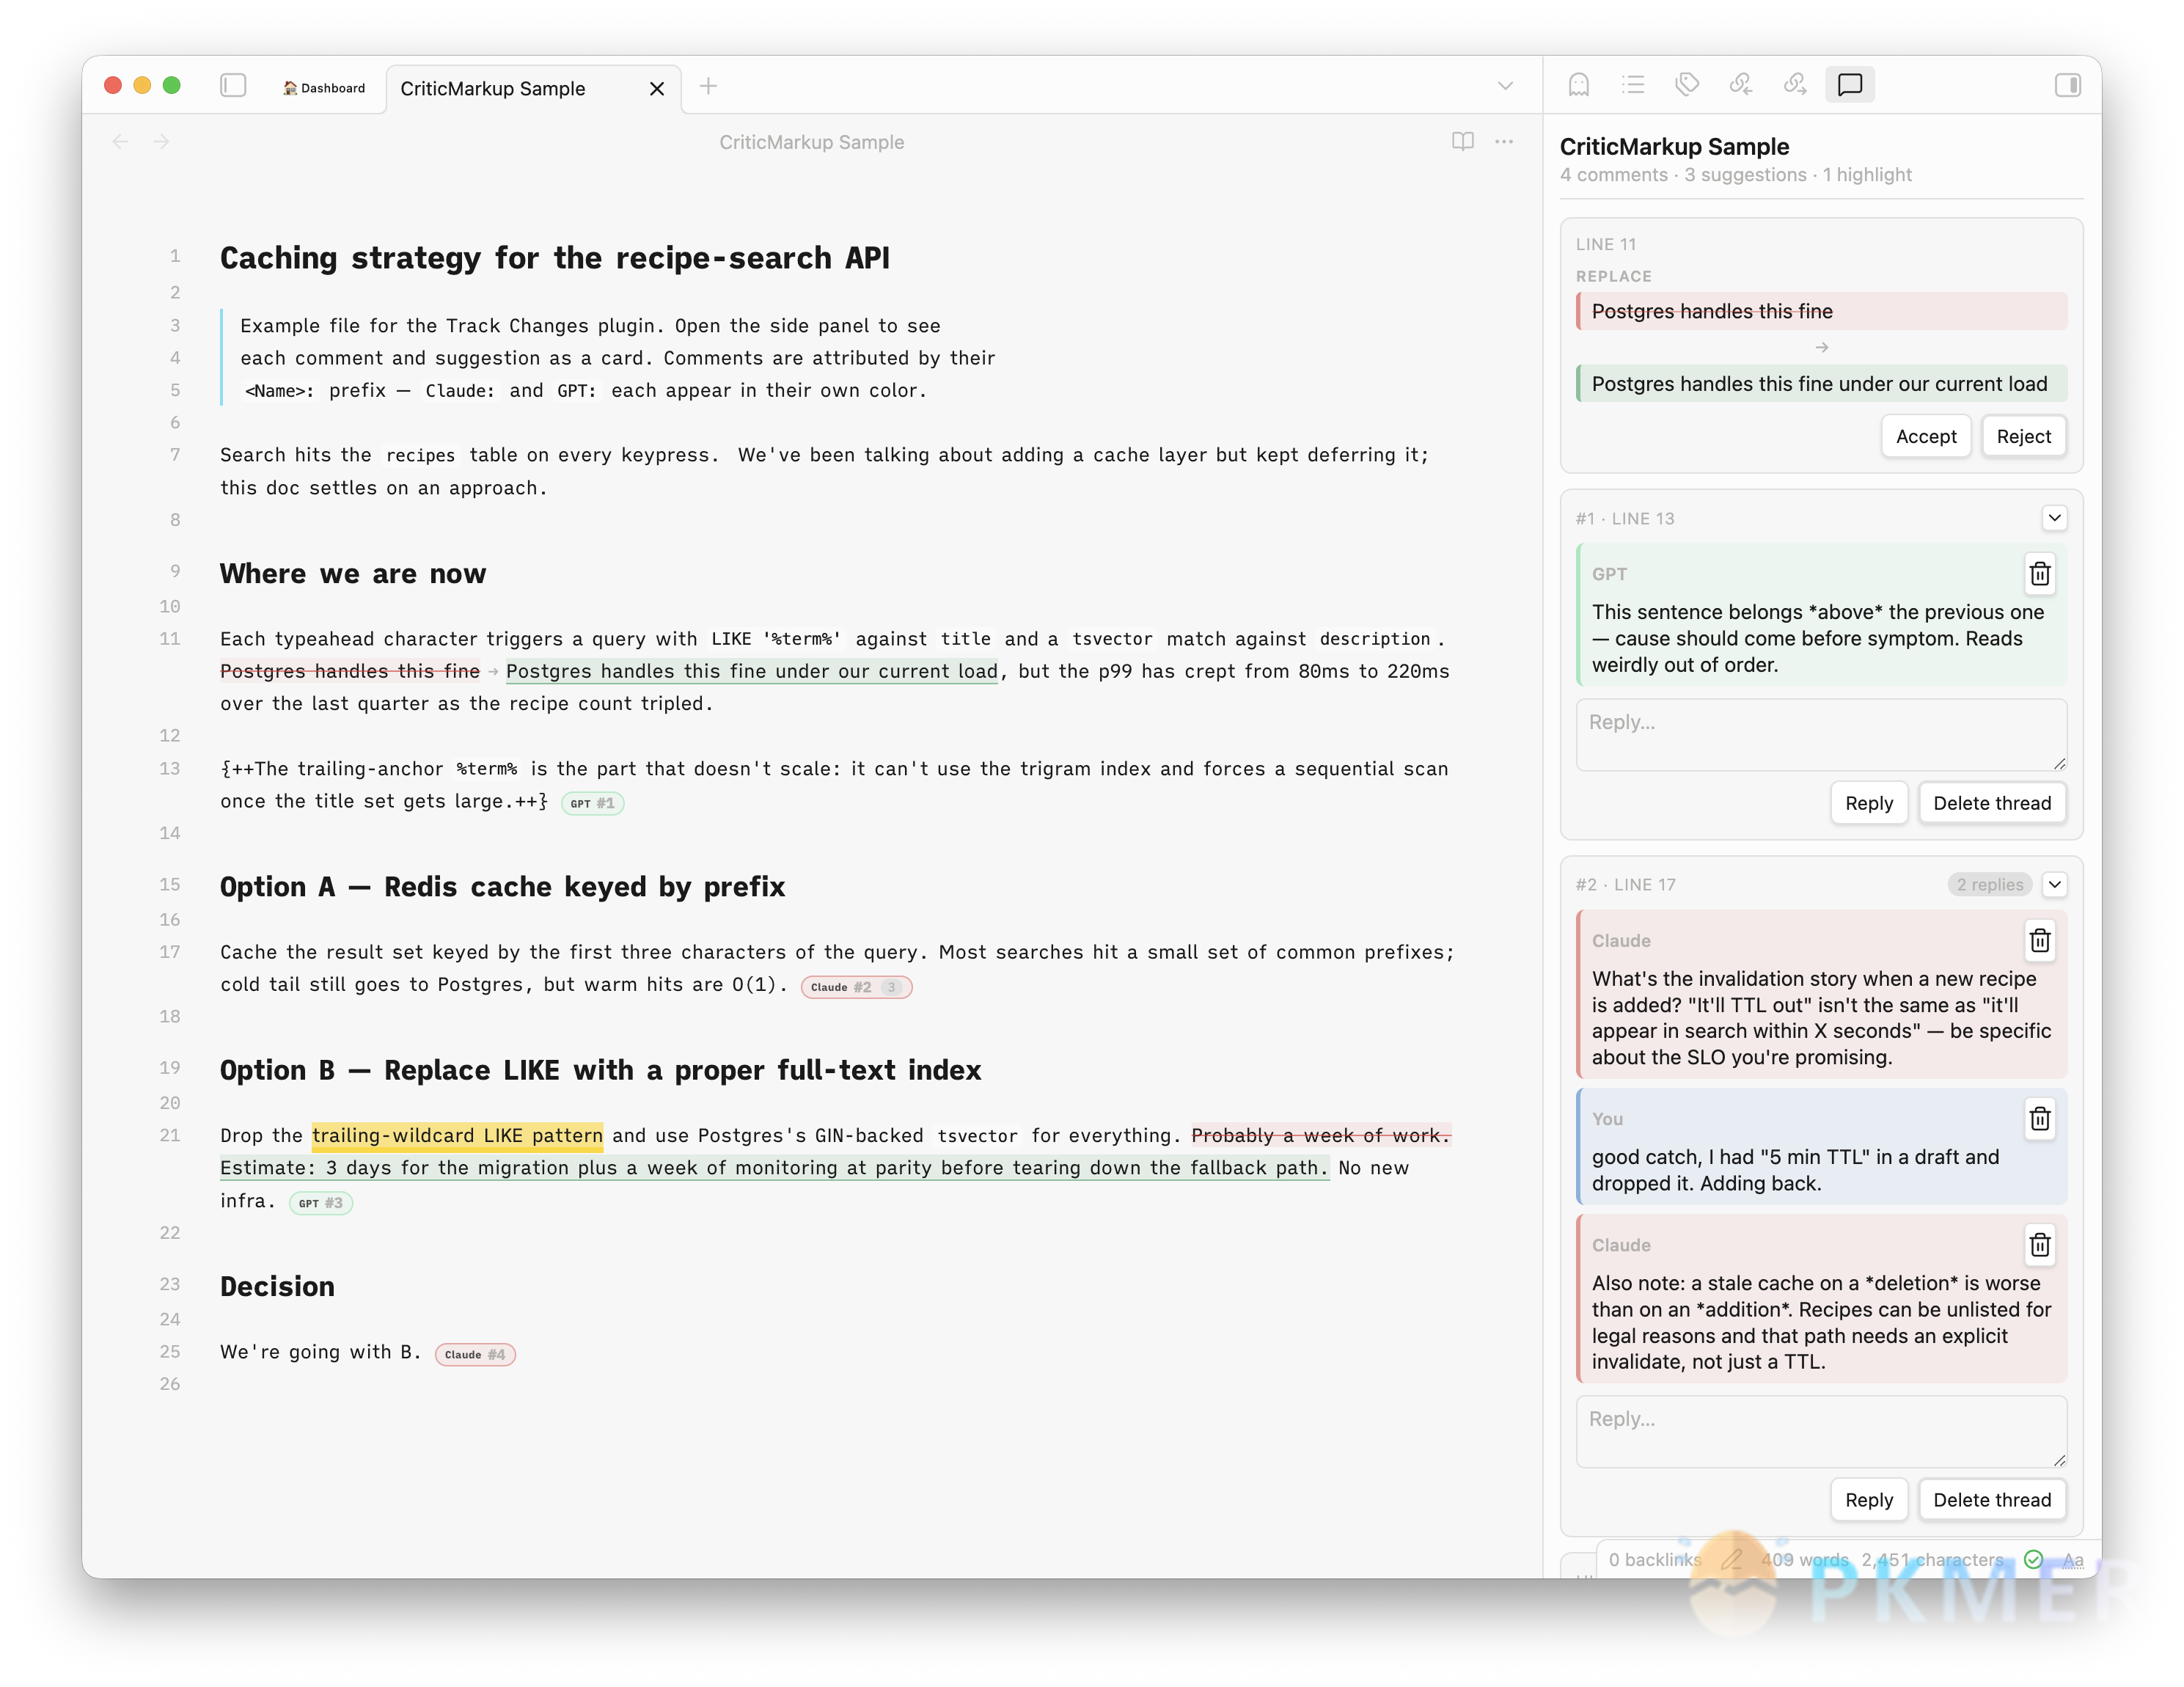Click the Reply field in thread #2

click(1821, 1432)
